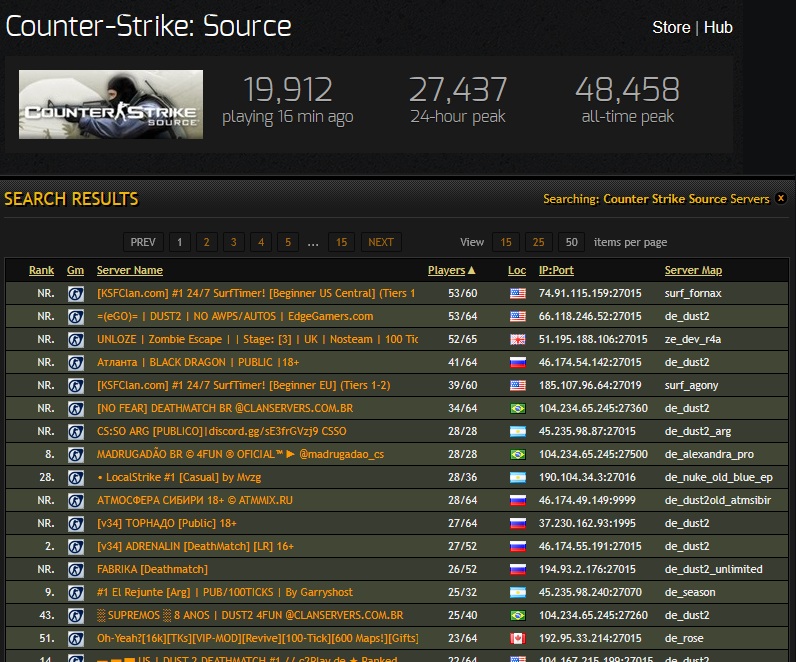Sort table by Rank column
The image size is (796, 662).
coord(42,271)
